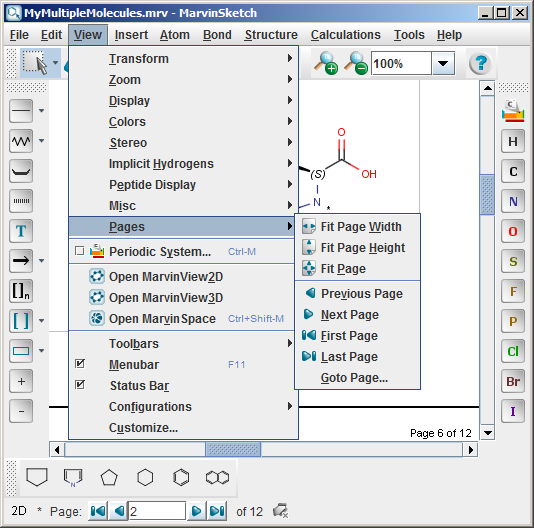Insert naphthalene template
534x528 pixels.
point(217,477)
